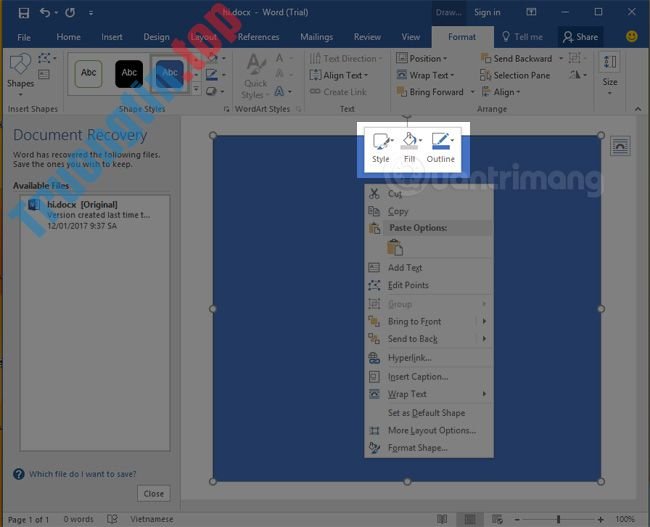This screenshot has width=650, height=527.
Task: Click the Shape Effects icon in the ribbon
Action: point(211,91)
